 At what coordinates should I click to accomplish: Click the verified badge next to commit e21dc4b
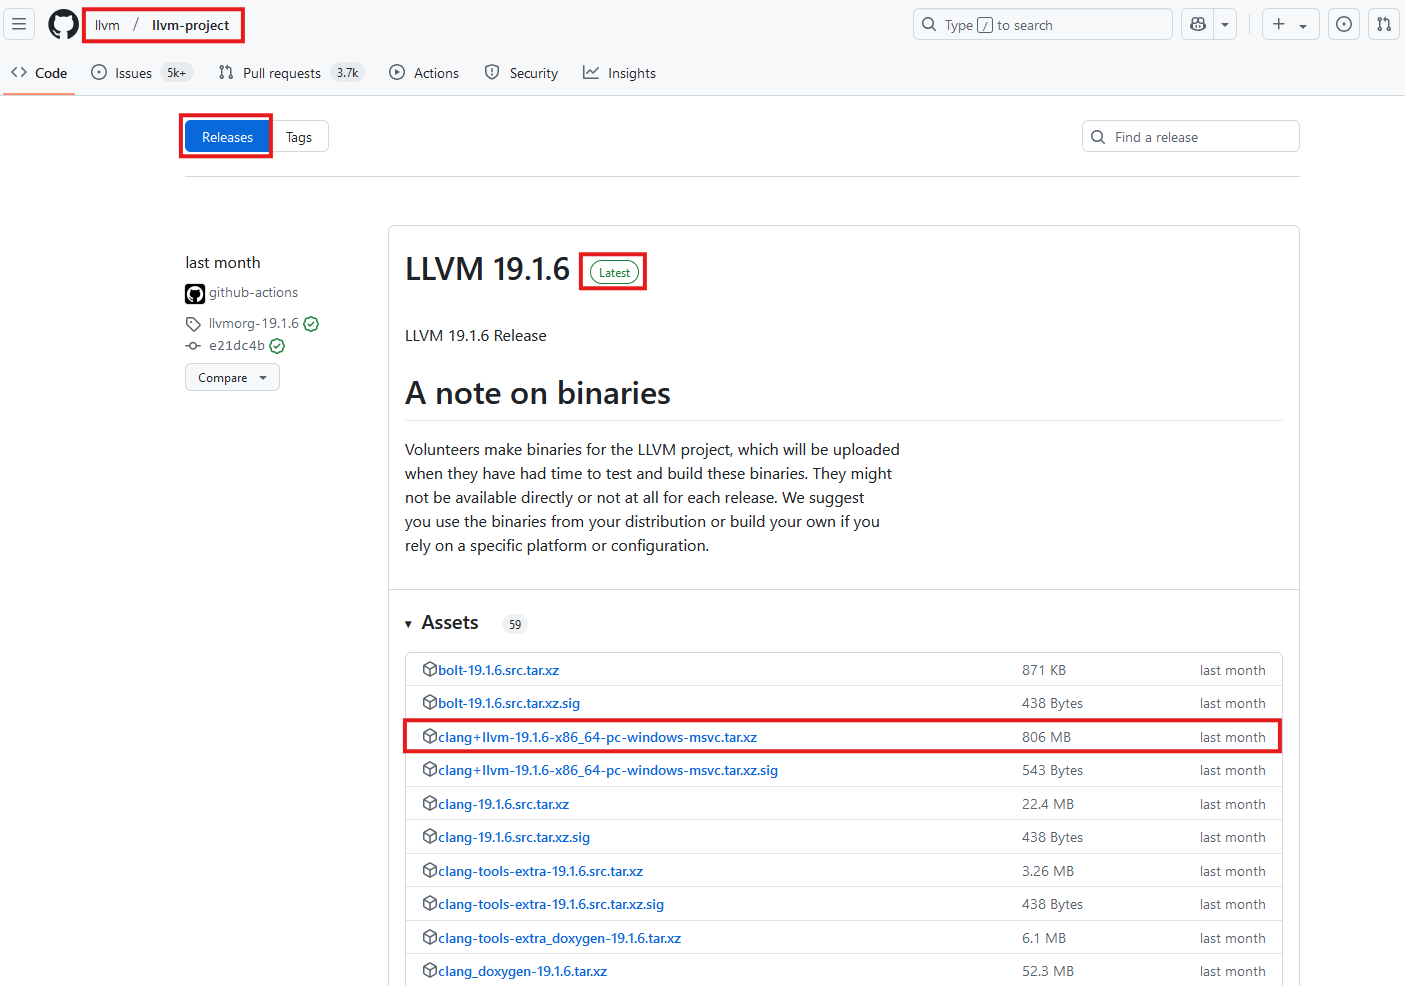[277, 346]
